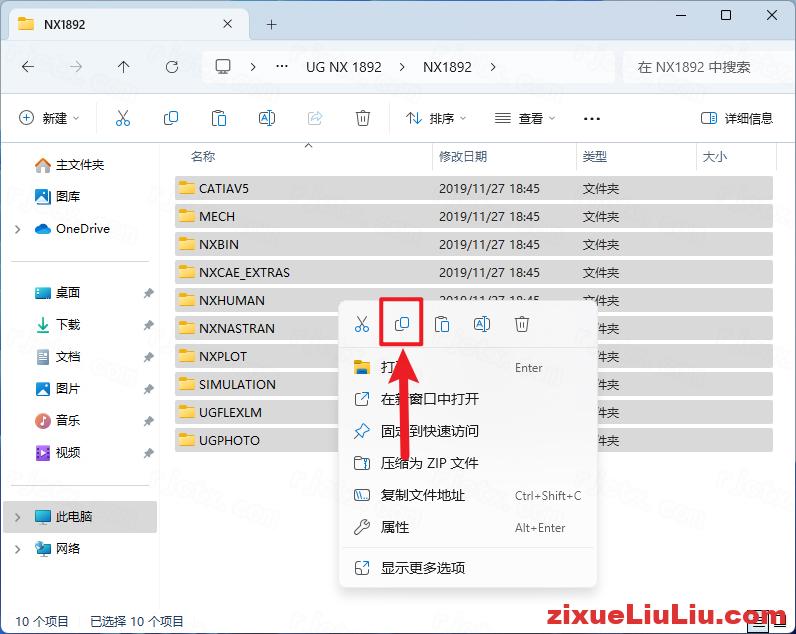Click the Rename icon in the context menu

point(481,324)
